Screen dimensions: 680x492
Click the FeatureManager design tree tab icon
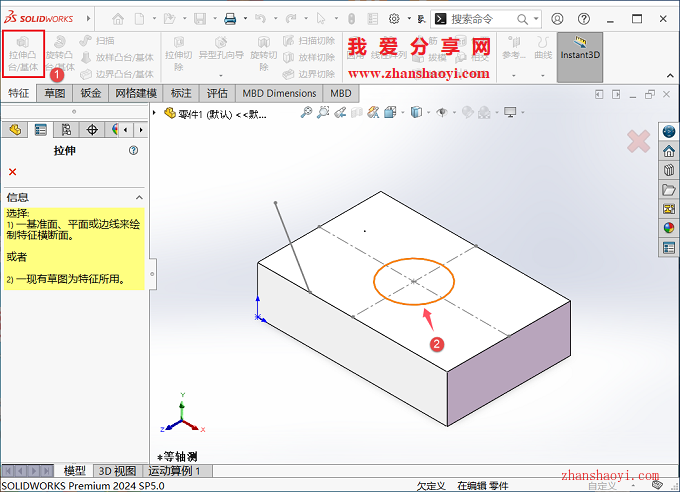coord(15,129)
